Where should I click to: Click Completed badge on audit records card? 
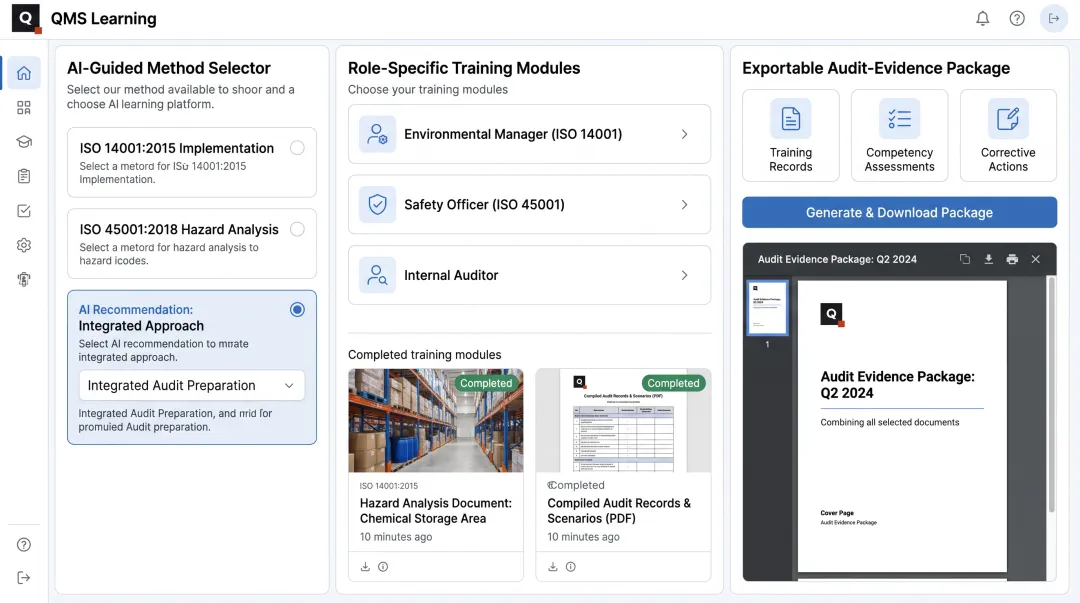point(673,383)
